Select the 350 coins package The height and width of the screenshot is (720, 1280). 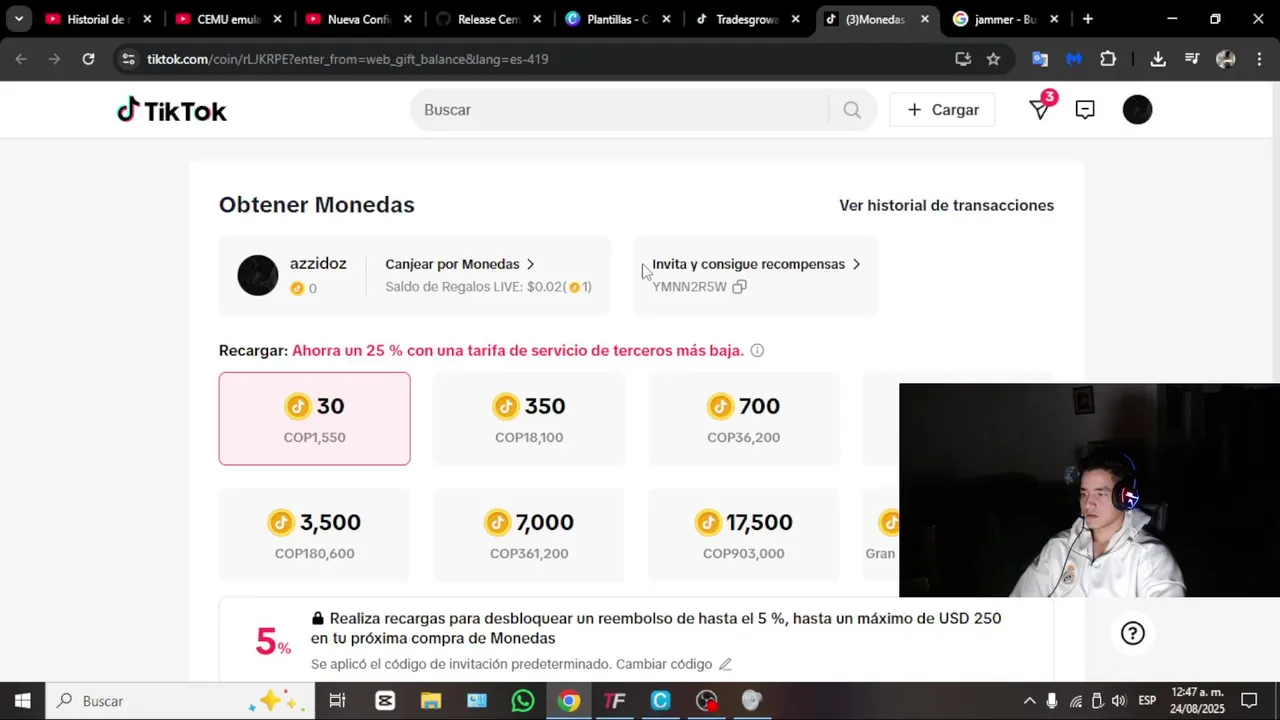pyautogui.click(x=529, y=419)
